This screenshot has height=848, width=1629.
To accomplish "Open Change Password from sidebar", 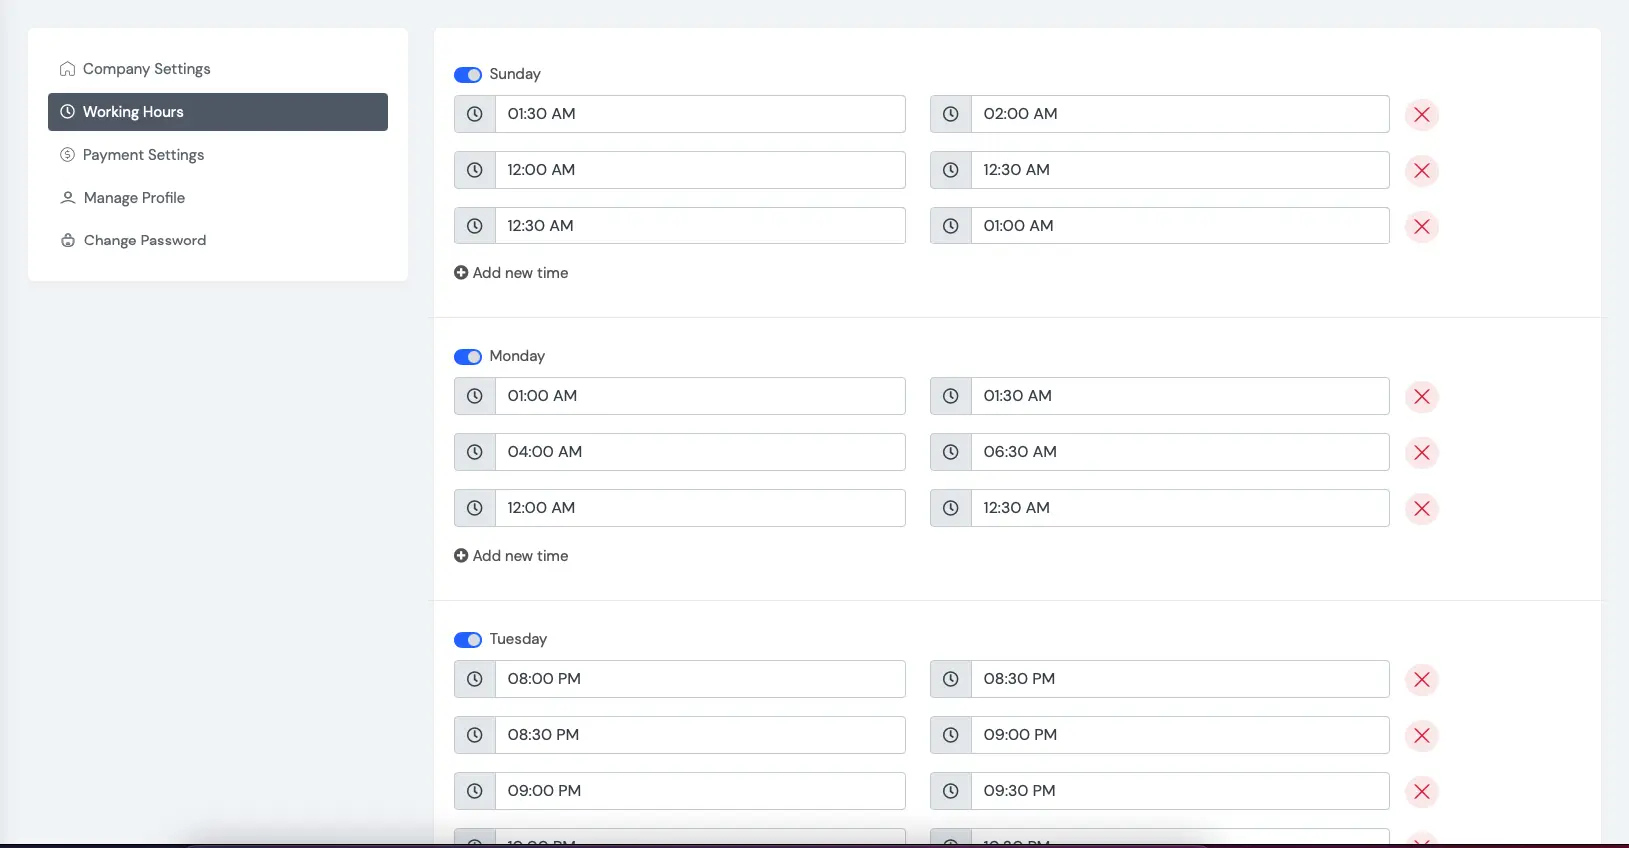I will tap(144, 241).
